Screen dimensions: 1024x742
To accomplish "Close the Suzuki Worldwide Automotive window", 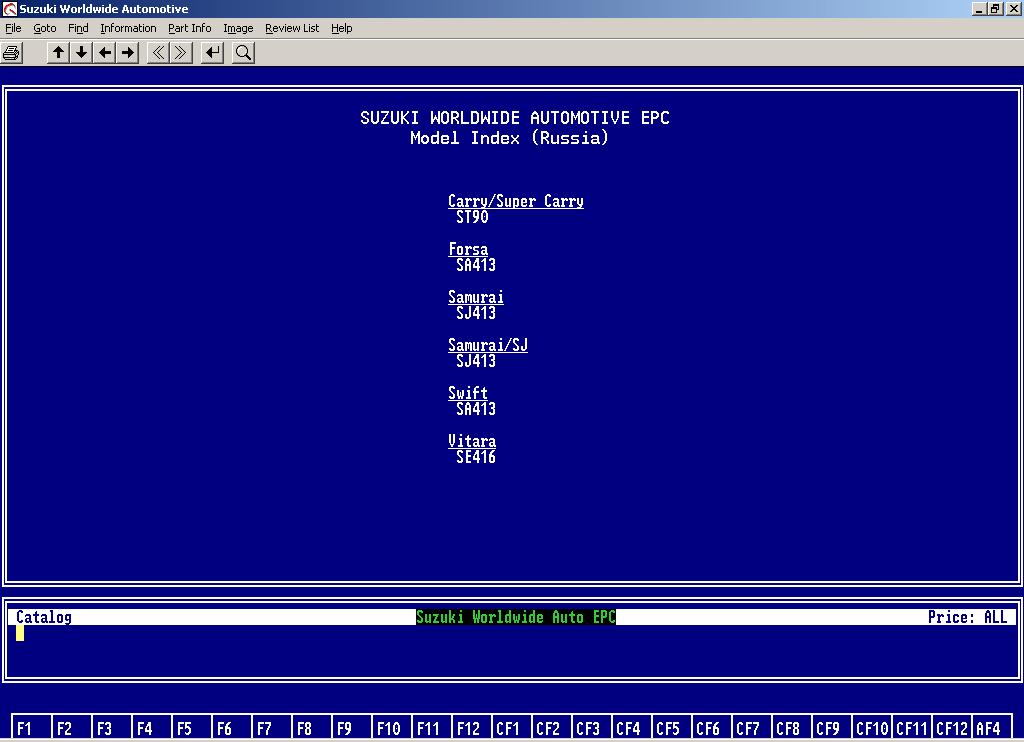I will pos(1014,8).
